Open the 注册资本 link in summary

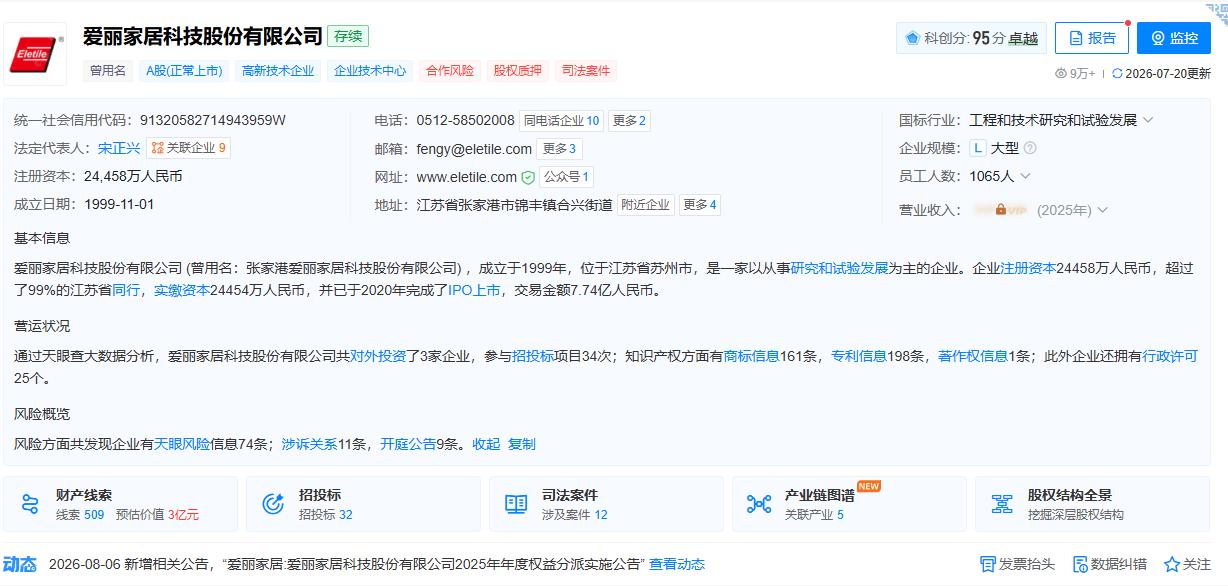[x=1028, y=268]
